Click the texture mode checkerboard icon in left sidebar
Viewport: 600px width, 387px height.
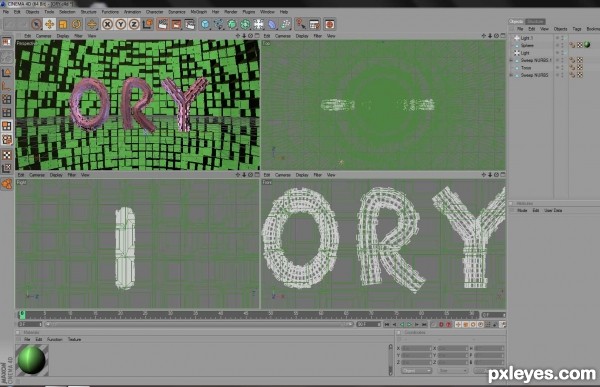pos(7,155)
